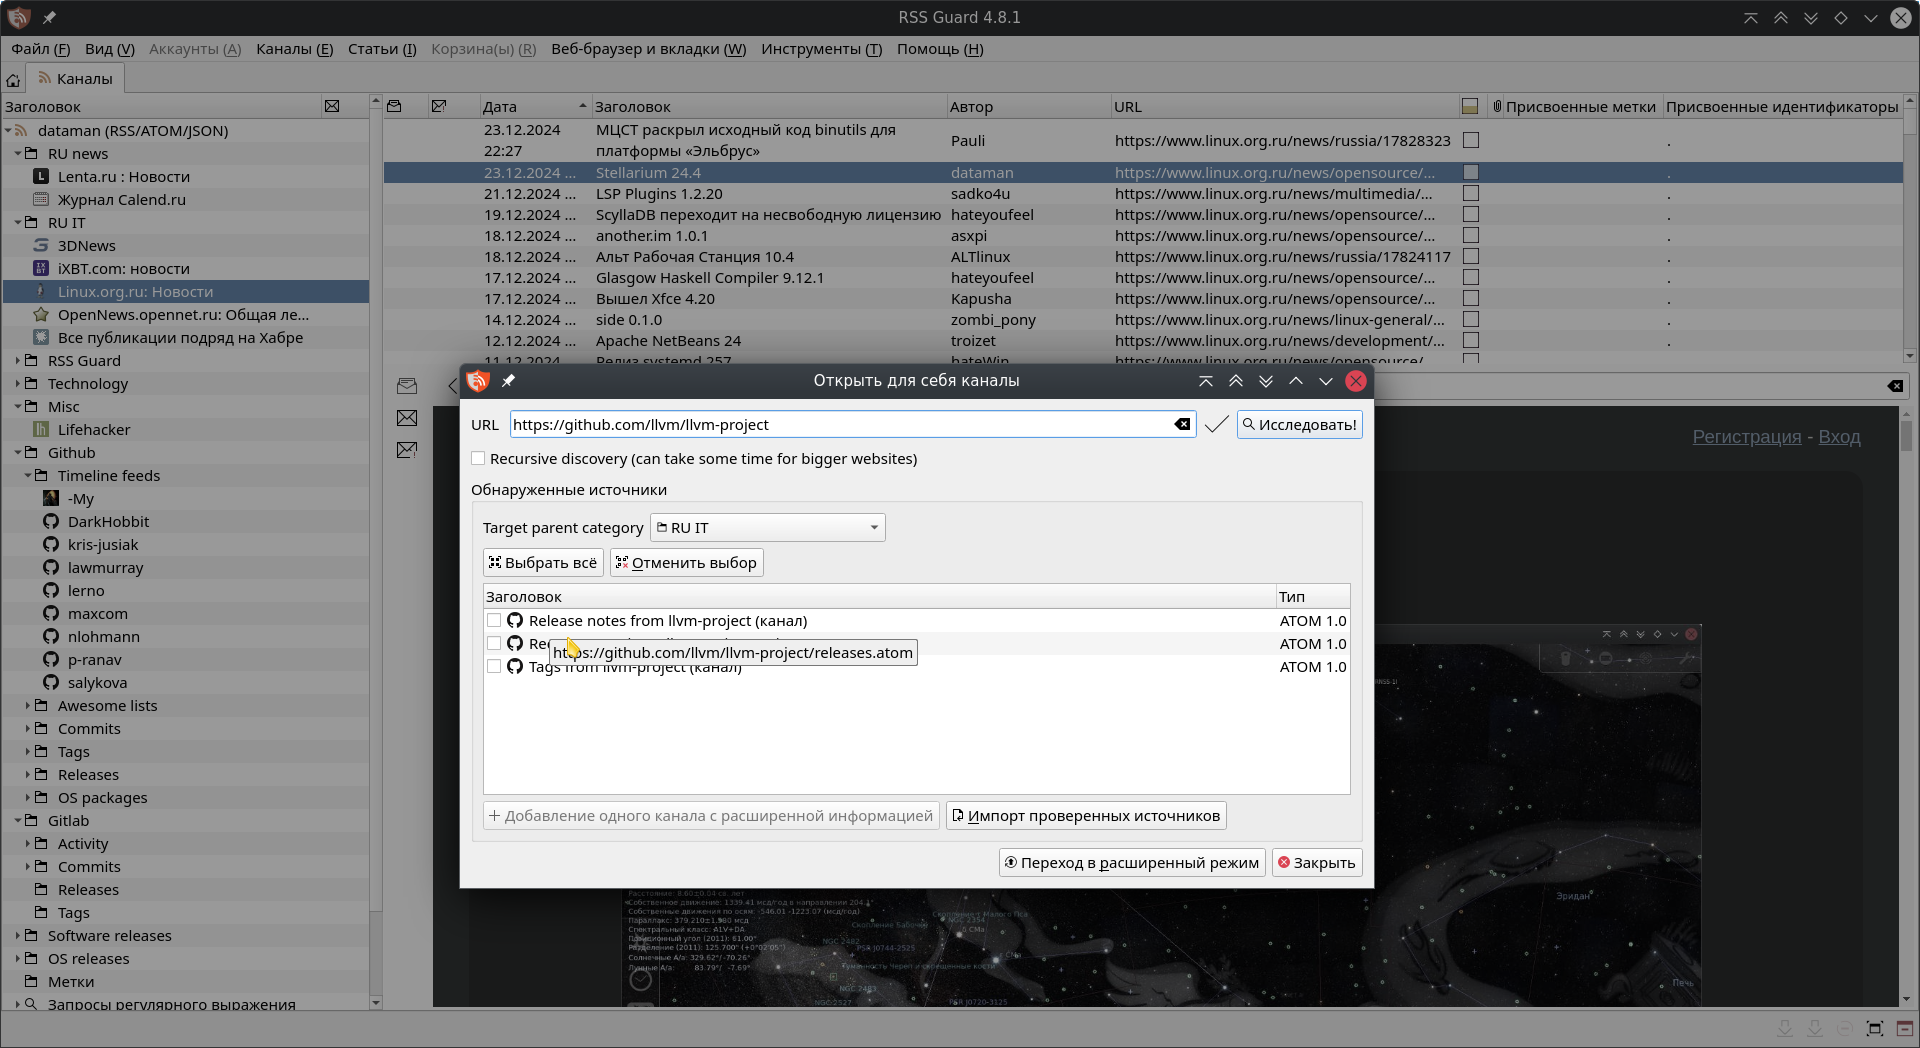
Task: Click Отменить выбор button
Action: point(686,563)
